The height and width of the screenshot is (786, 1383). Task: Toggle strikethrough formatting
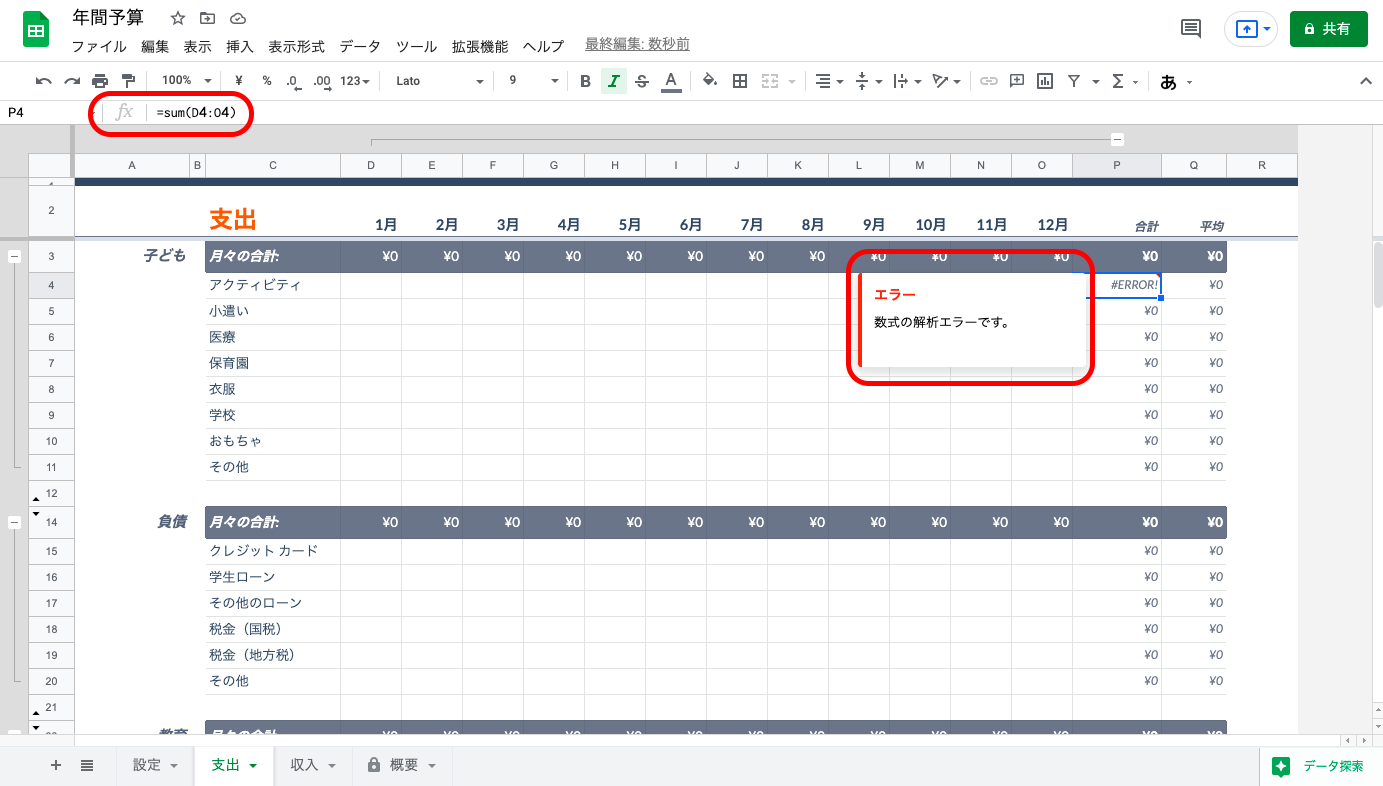(642, 81)
